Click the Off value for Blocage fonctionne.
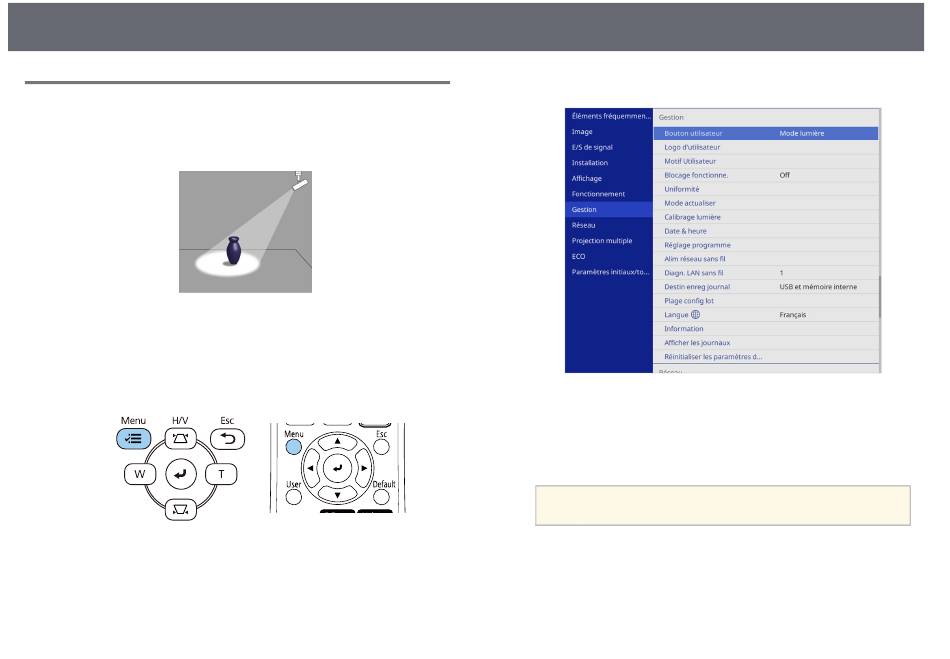This screenshot has height=659, width=950. click(x=785, y=175)
